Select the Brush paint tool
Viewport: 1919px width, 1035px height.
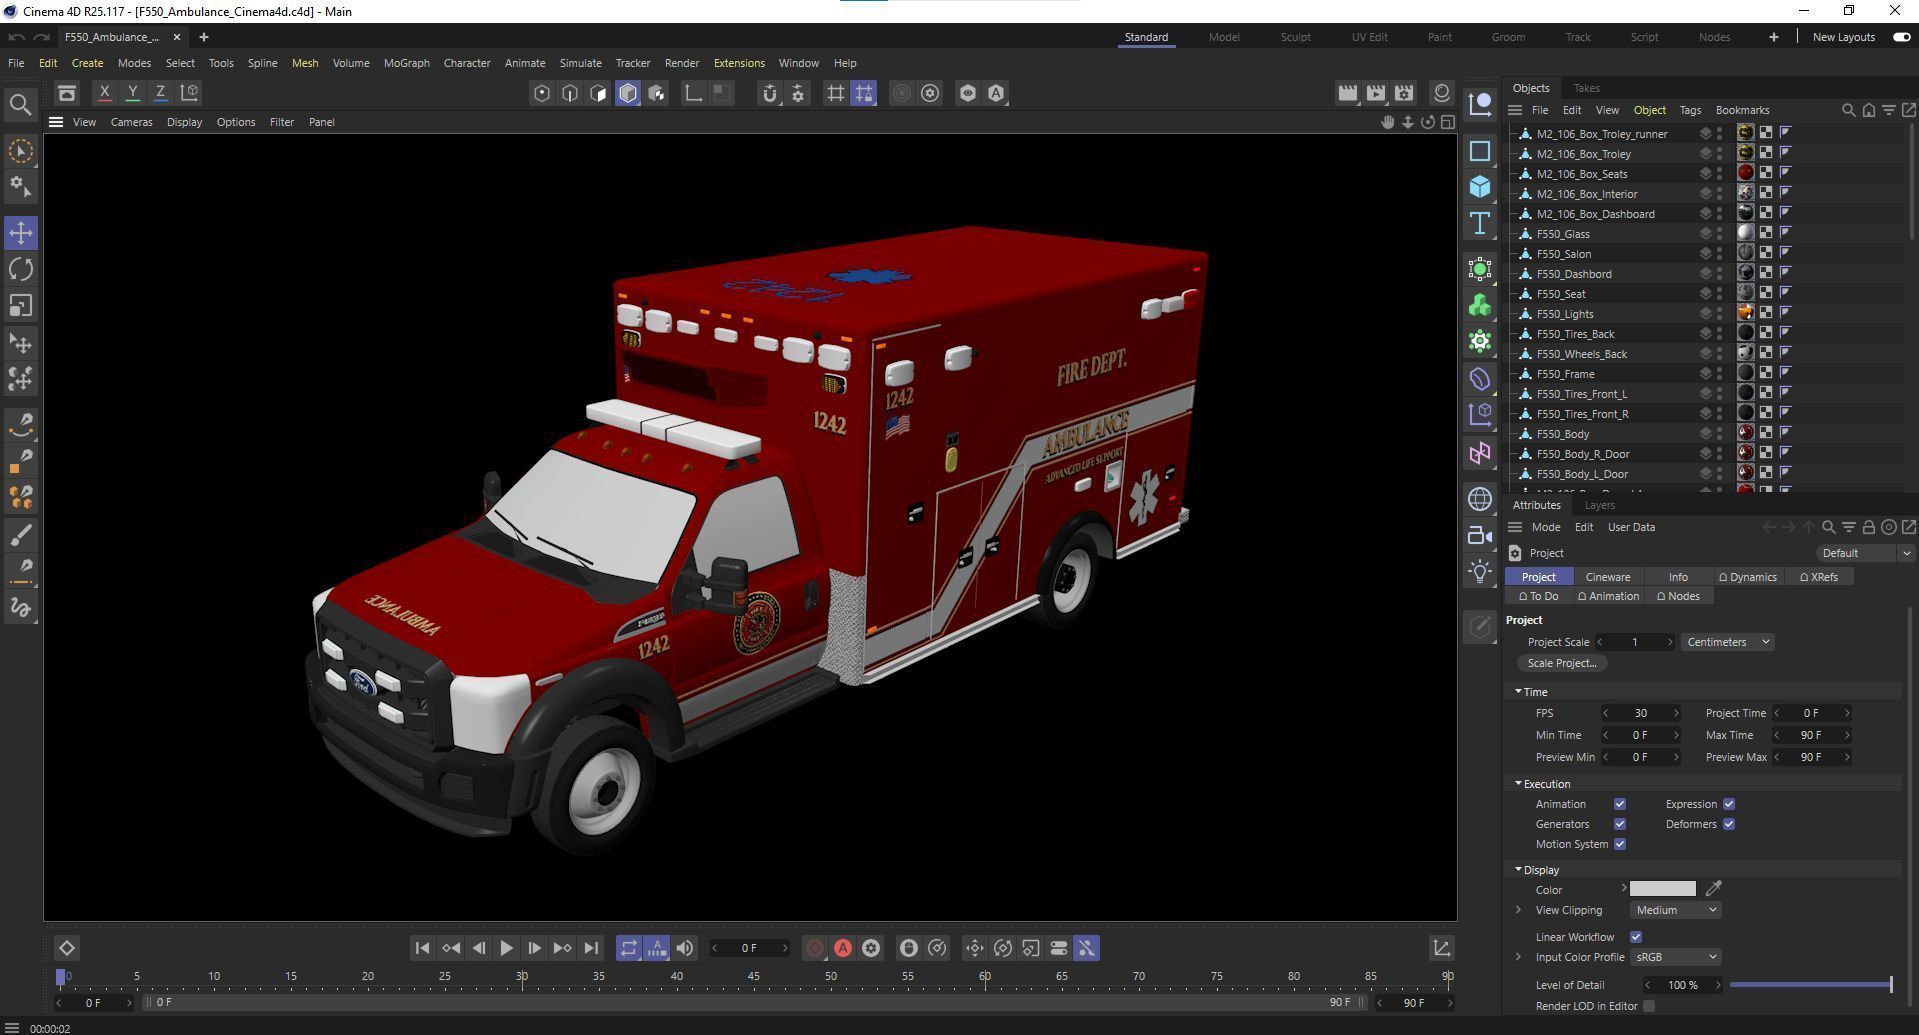pyautogui.click(x=21, y=535)
